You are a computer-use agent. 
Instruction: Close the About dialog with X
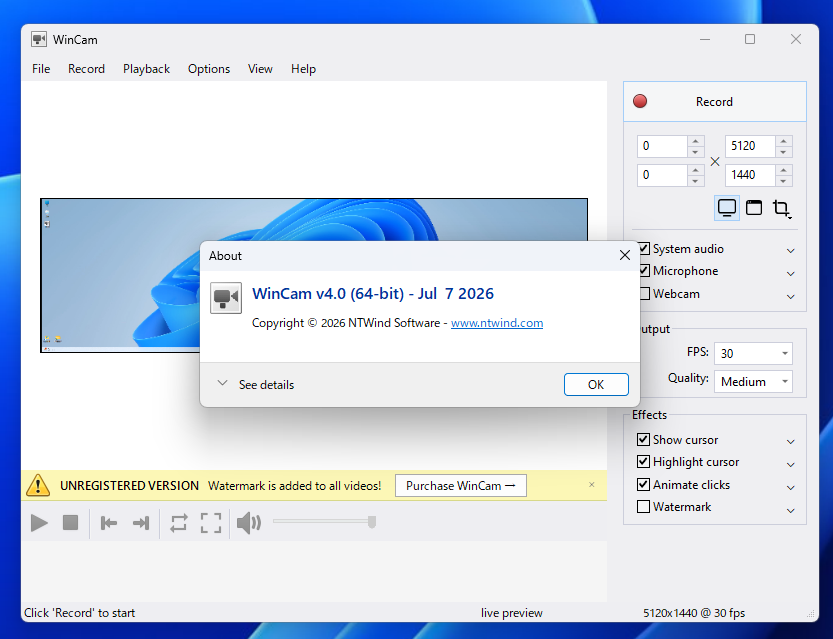(625, 255)
